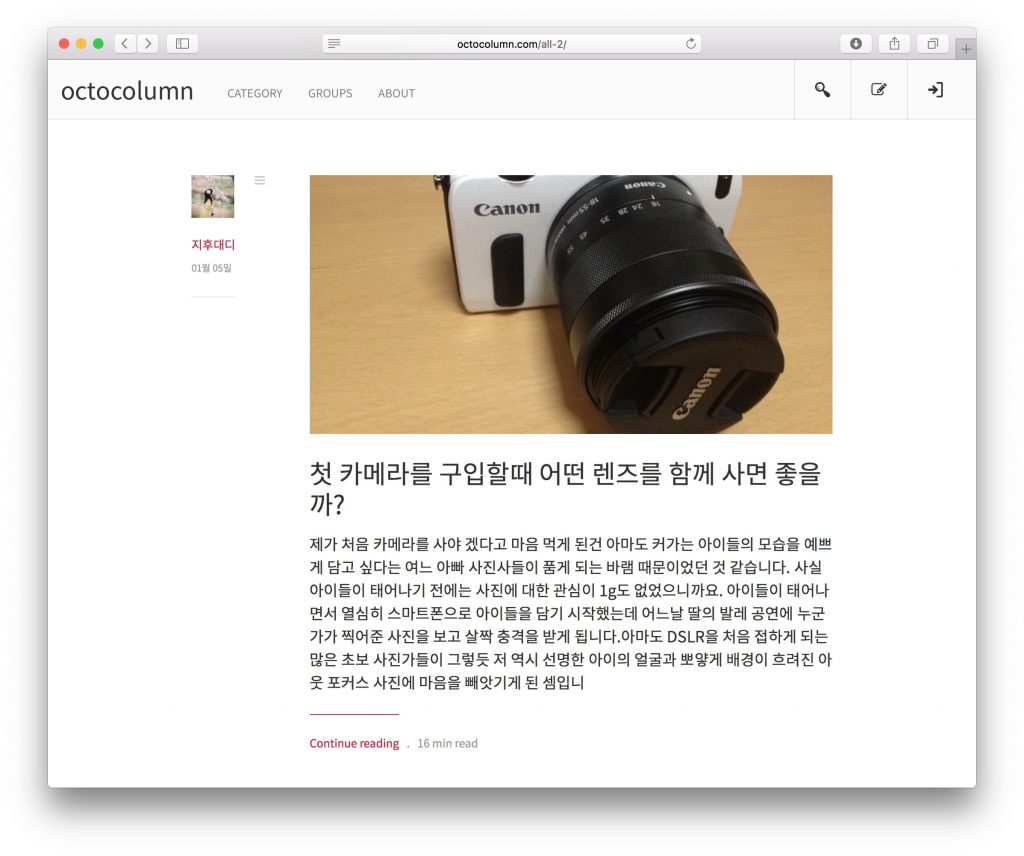Image resolution: width=1024 pixels, height=856 pixels.
Task: Show all tabs overview
Action: (933, 44)
